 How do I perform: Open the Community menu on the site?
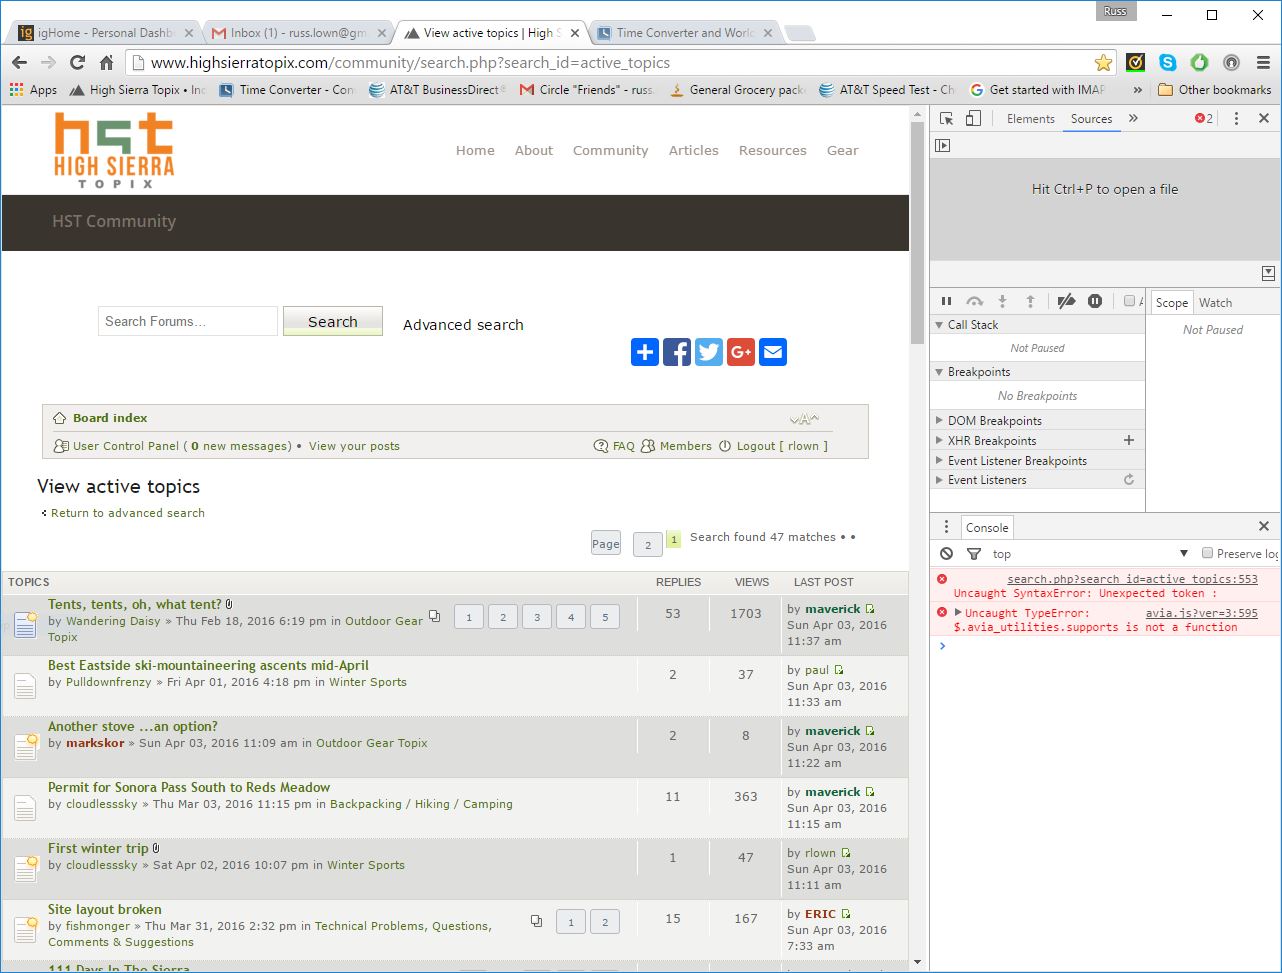click(610, 150)
